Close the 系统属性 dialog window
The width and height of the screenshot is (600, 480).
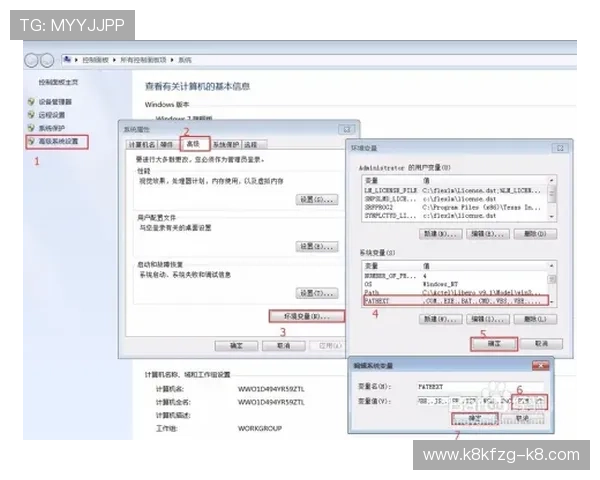click(347, 129)
